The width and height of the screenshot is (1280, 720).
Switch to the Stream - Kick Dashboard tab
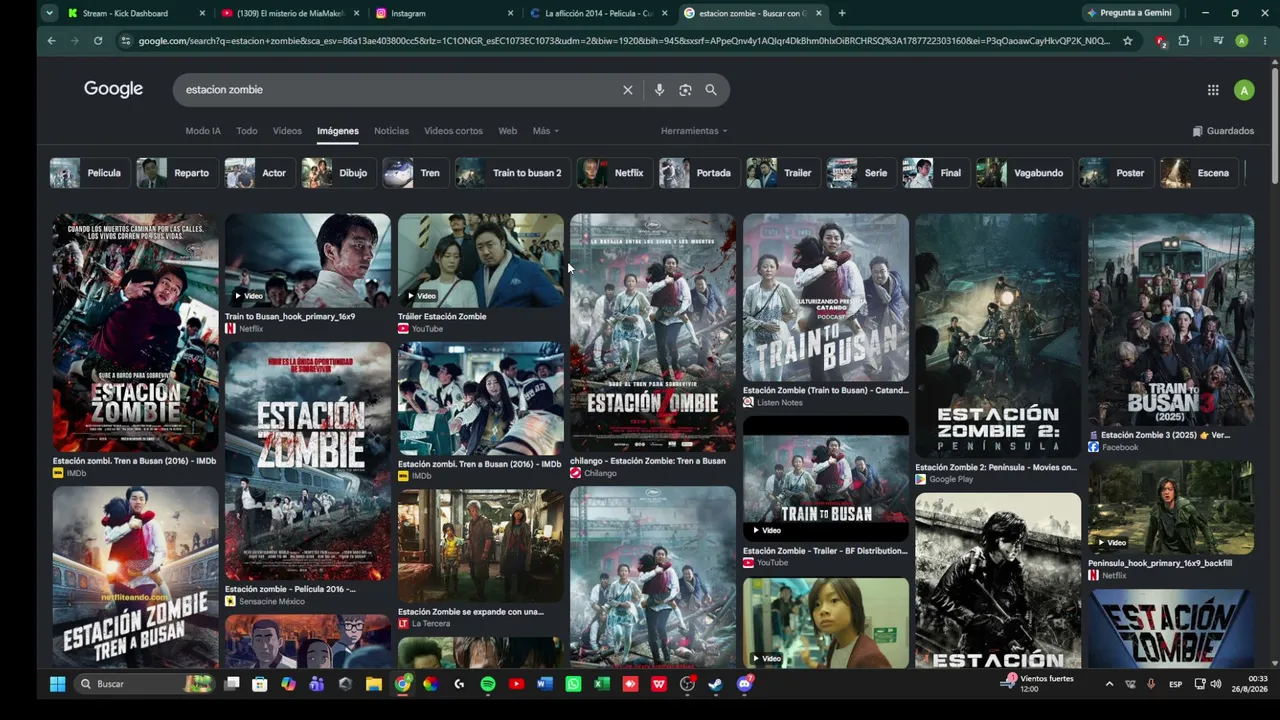click(136, 13)
